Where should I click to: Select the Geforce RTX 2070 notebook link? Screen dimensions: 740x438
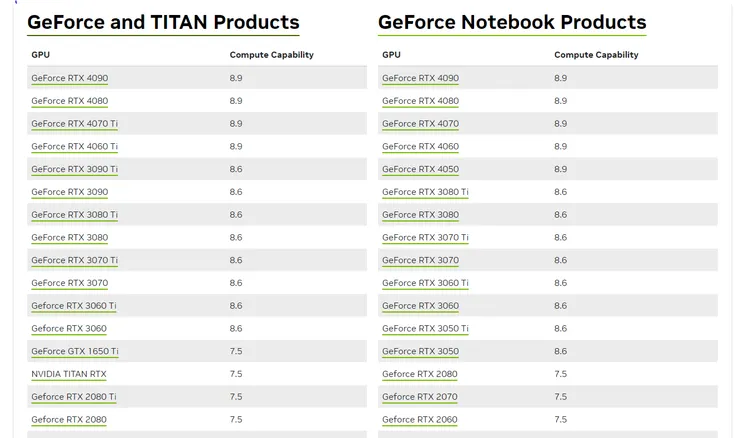[x=419, y=397]
